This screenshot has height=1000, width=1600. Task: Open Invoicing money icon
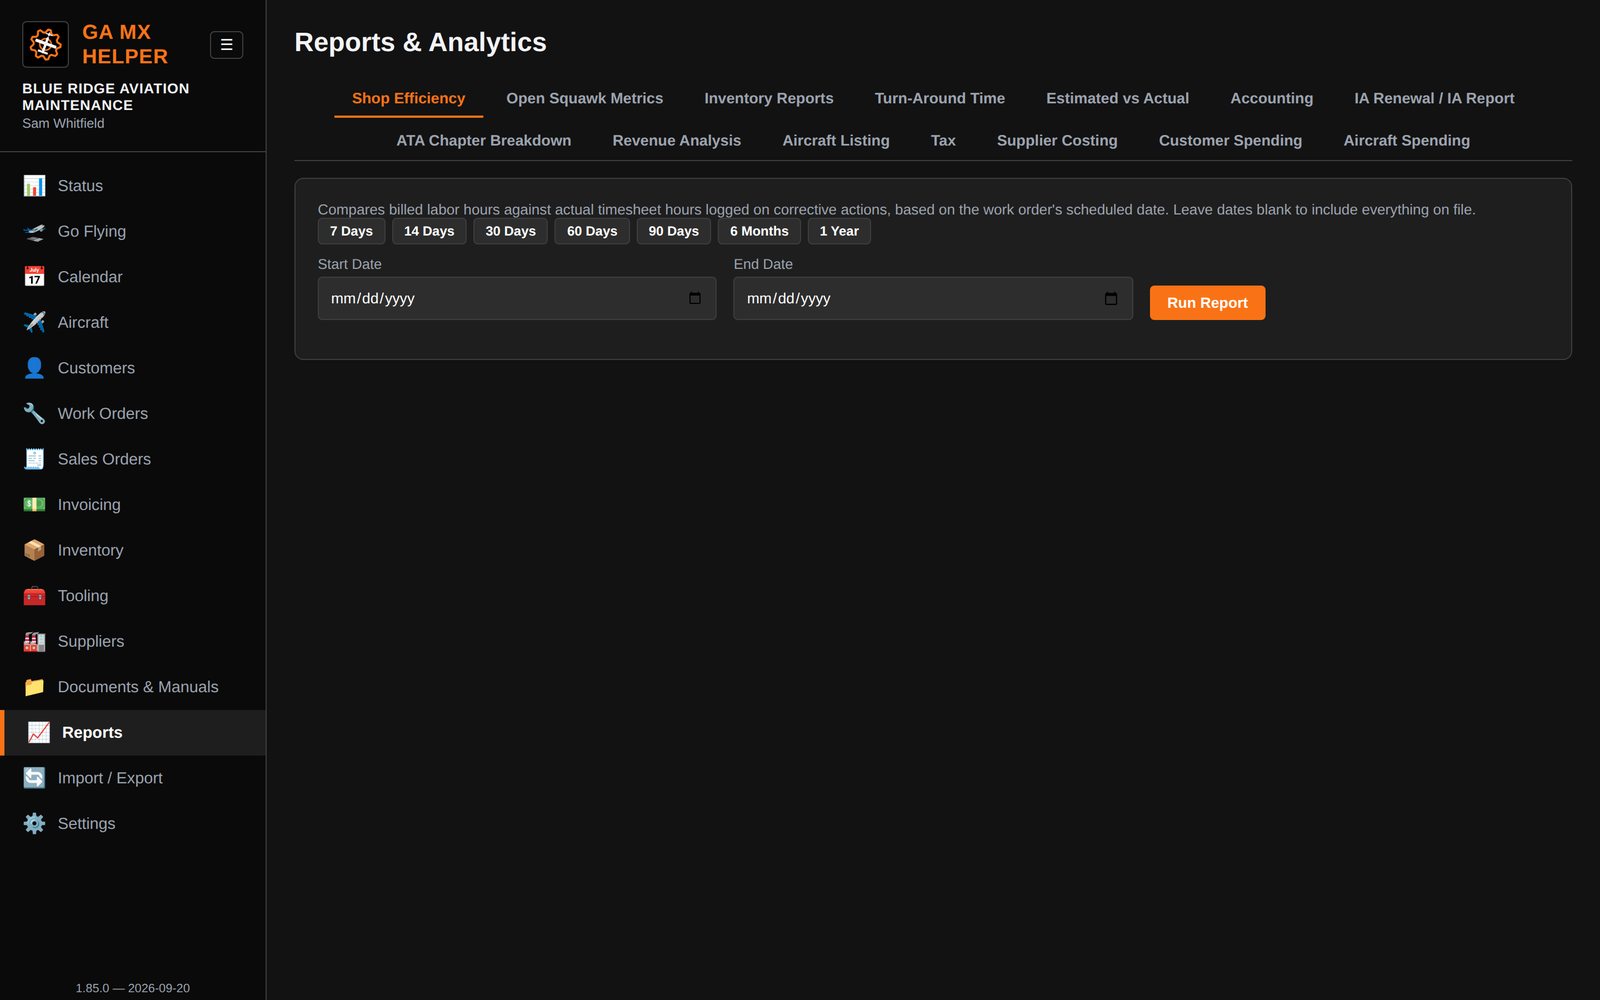(x=34, y=504)
